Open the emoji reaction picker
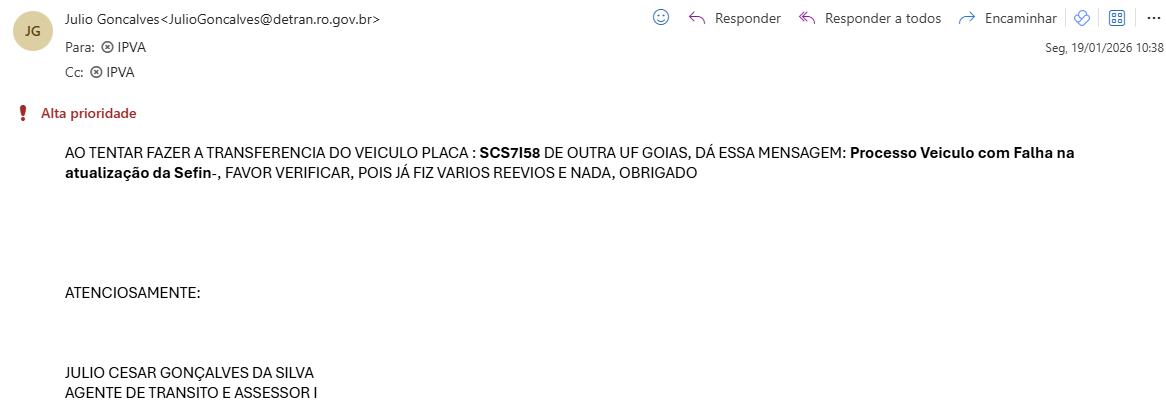1166x410 pixels. (660, 17)
